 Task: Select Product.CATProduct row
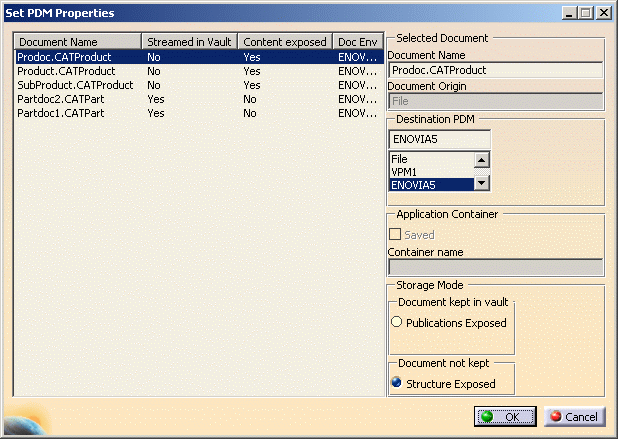point(61,72)
